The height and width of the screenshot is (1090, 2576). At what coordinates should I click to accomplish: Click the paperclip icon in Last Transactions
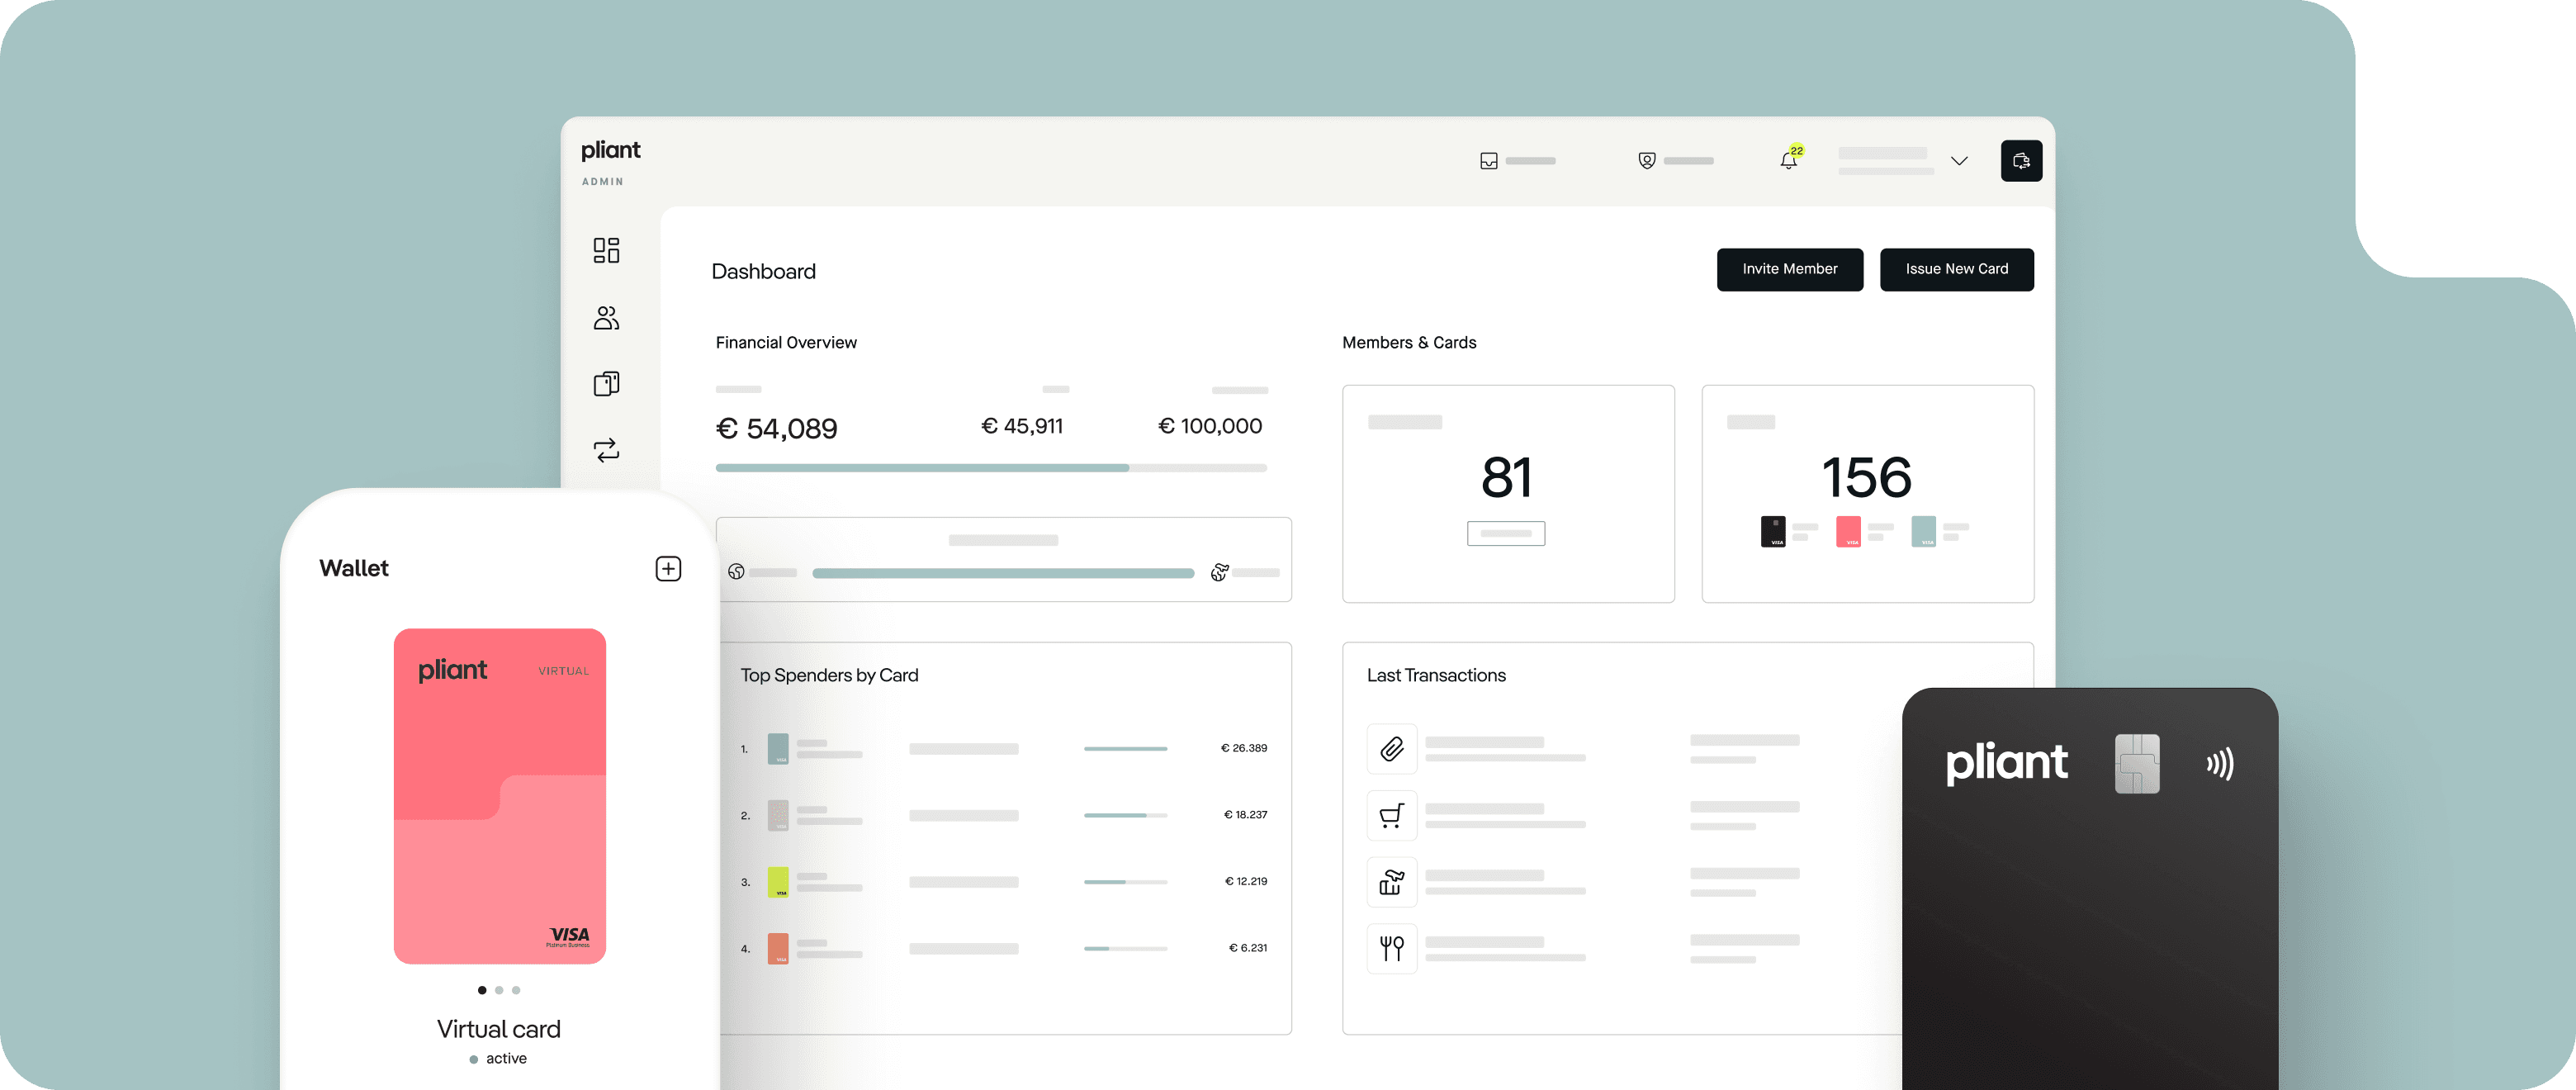click(x=1391, y=748)
